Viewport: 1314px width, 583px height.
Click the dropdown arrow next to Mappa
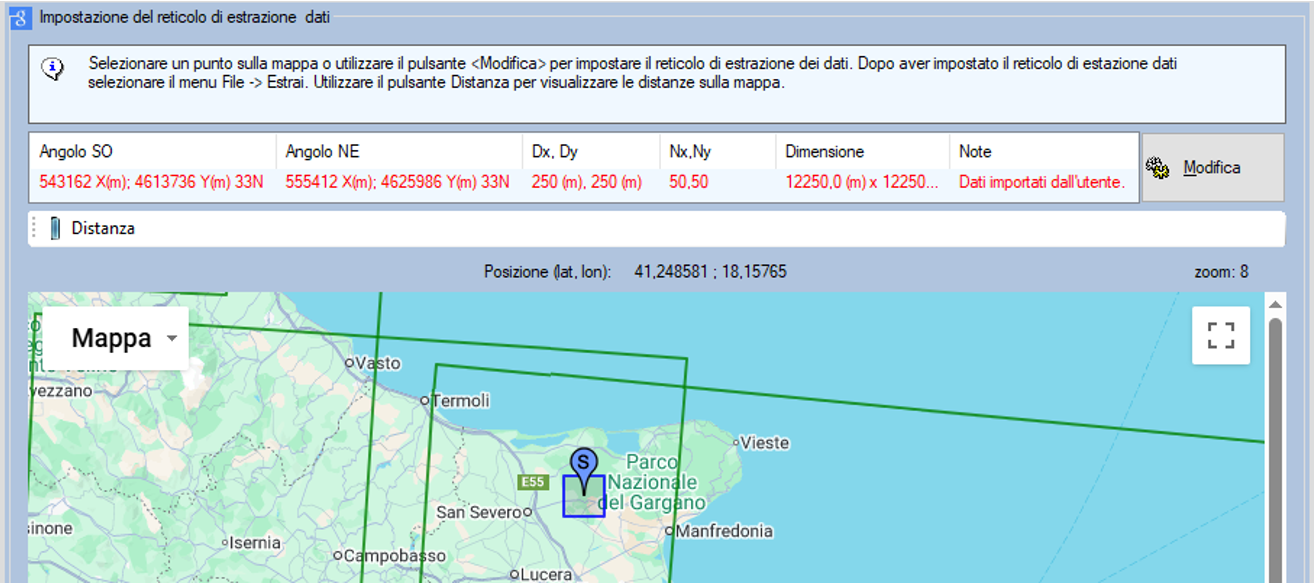(x=172, y=338)
